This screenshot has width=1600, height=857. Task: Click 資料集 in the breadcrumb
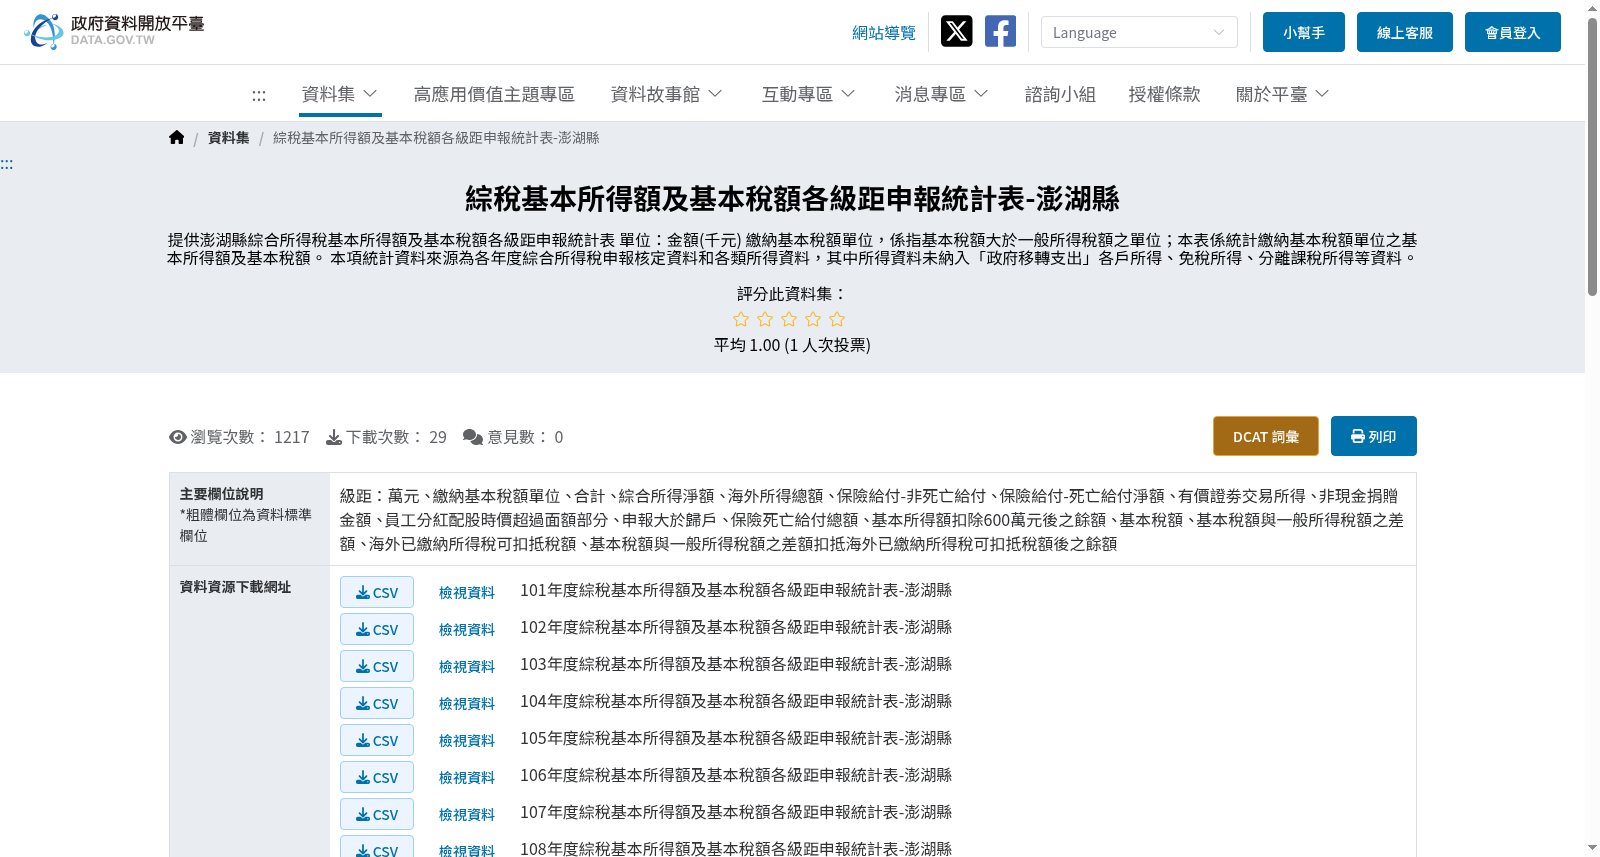(229, 138)
